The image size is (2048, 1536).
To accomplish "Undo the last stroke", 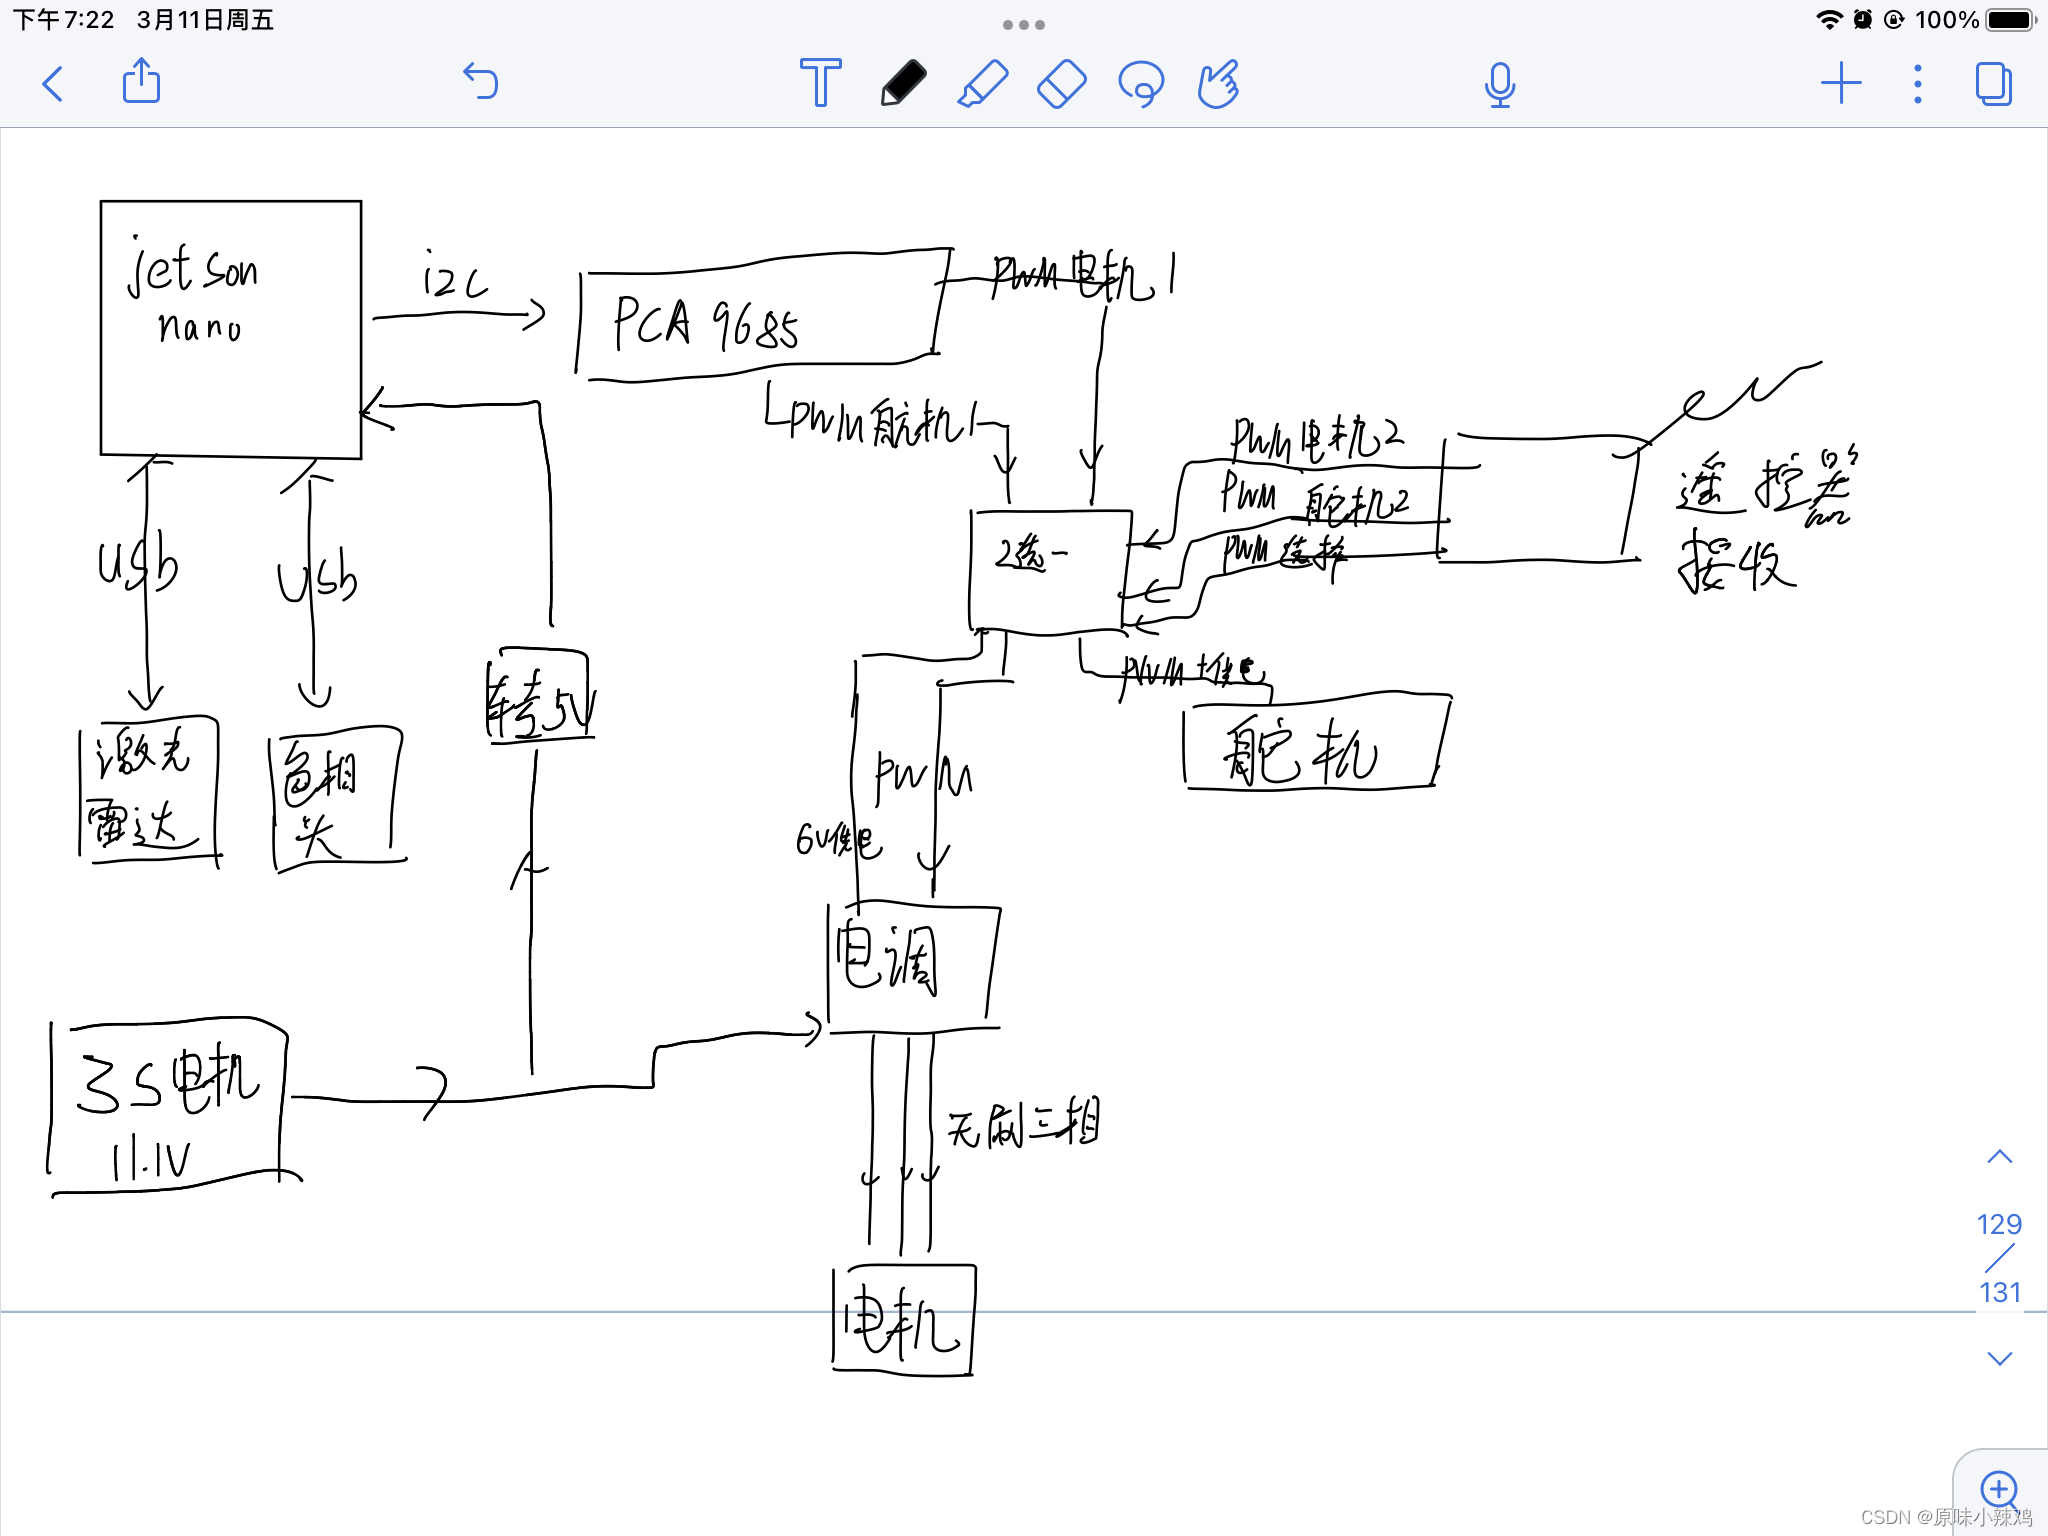I will click(481, 82).
